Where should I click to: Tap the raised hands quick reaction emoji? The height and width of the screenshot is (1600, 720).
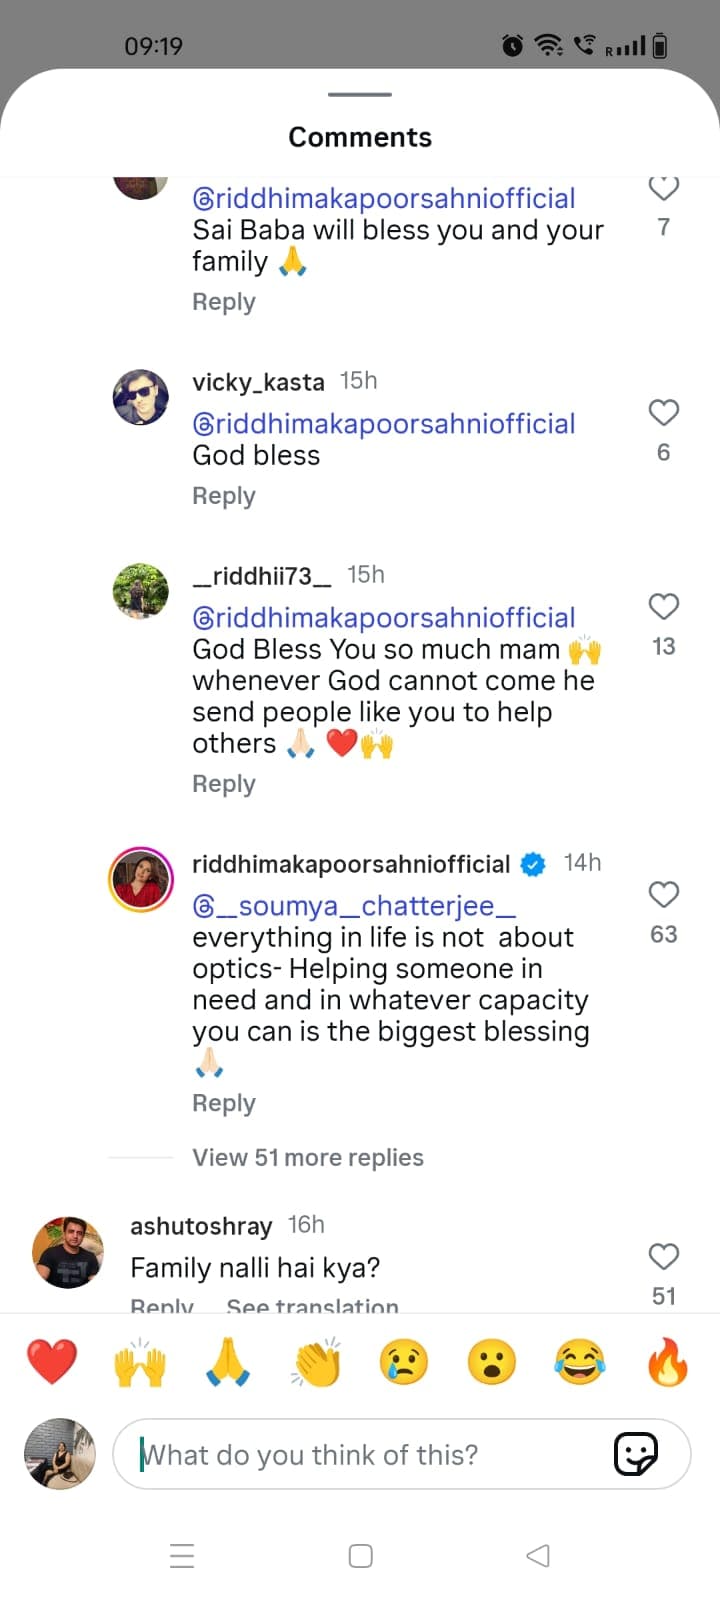click(140, 1362)
